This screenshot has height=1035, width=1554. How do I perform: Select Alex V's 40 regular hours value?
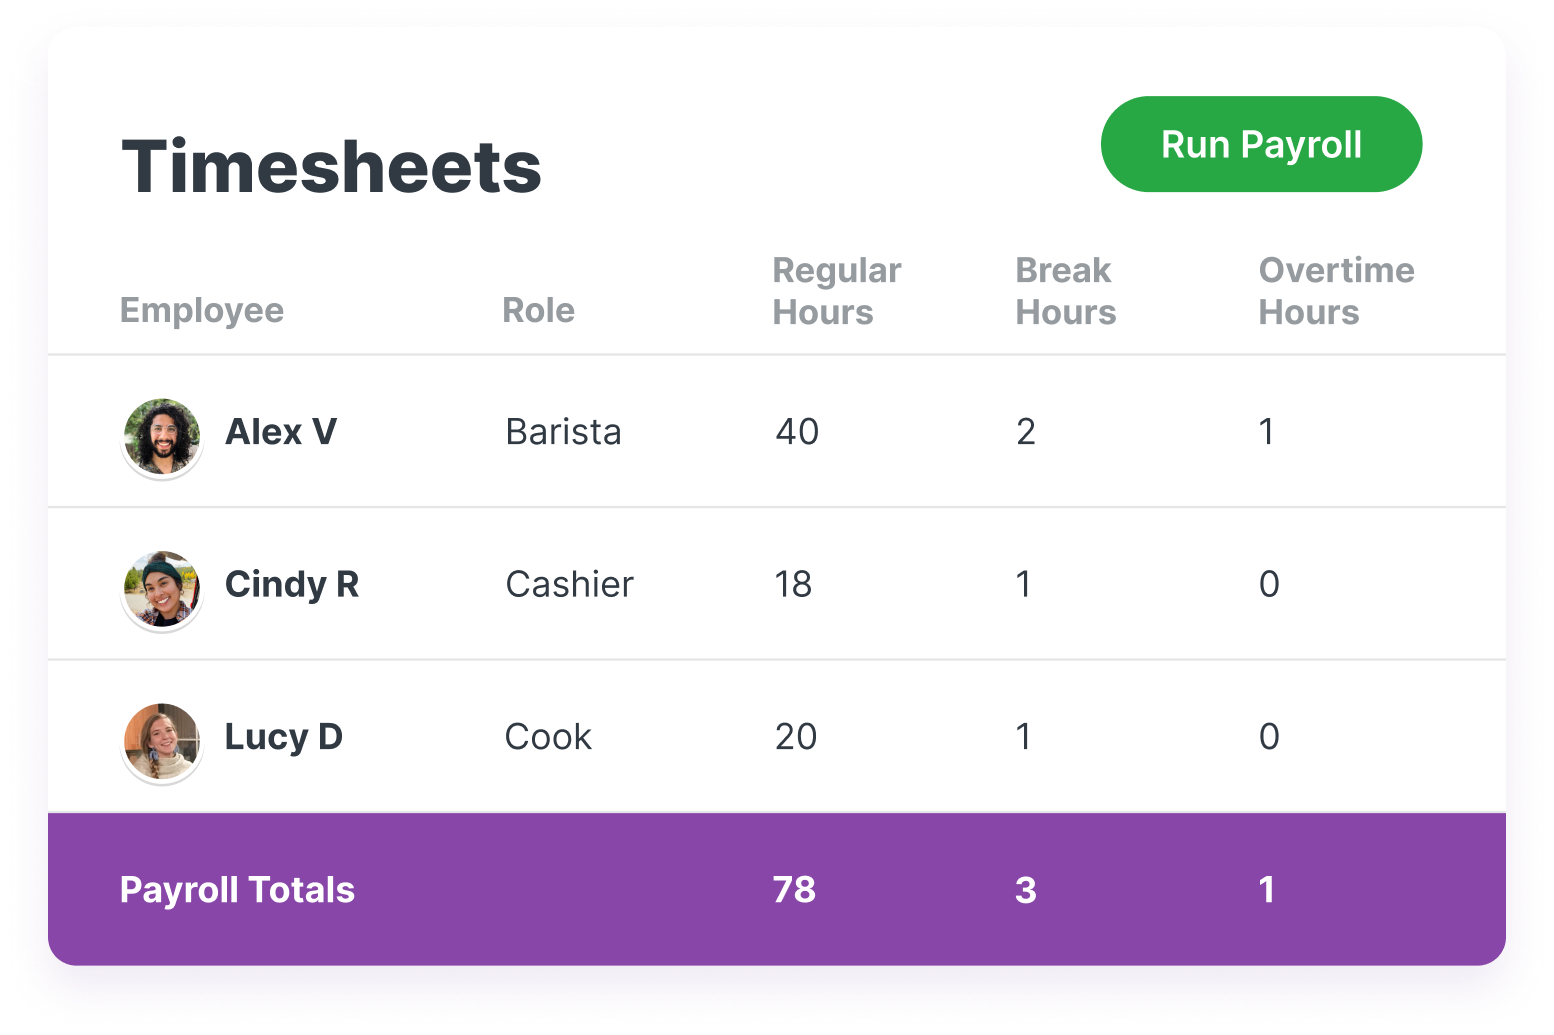pyautogui.click(x=797, y=432)
